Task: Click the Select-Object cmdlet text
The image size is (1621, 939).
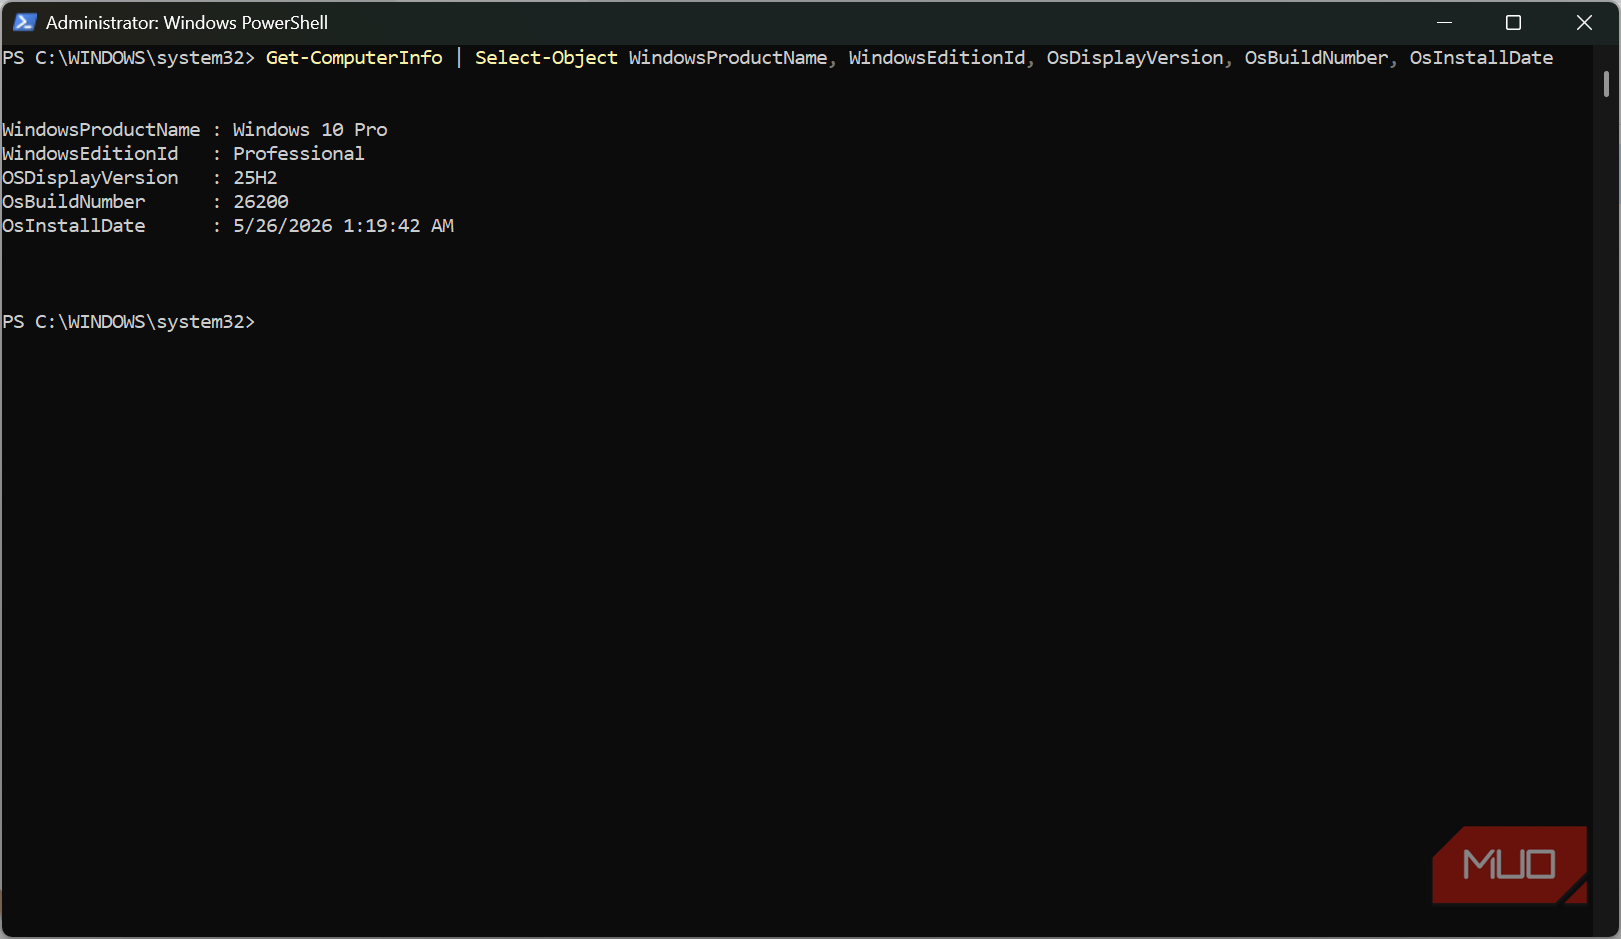Action: tap(546, 58)
